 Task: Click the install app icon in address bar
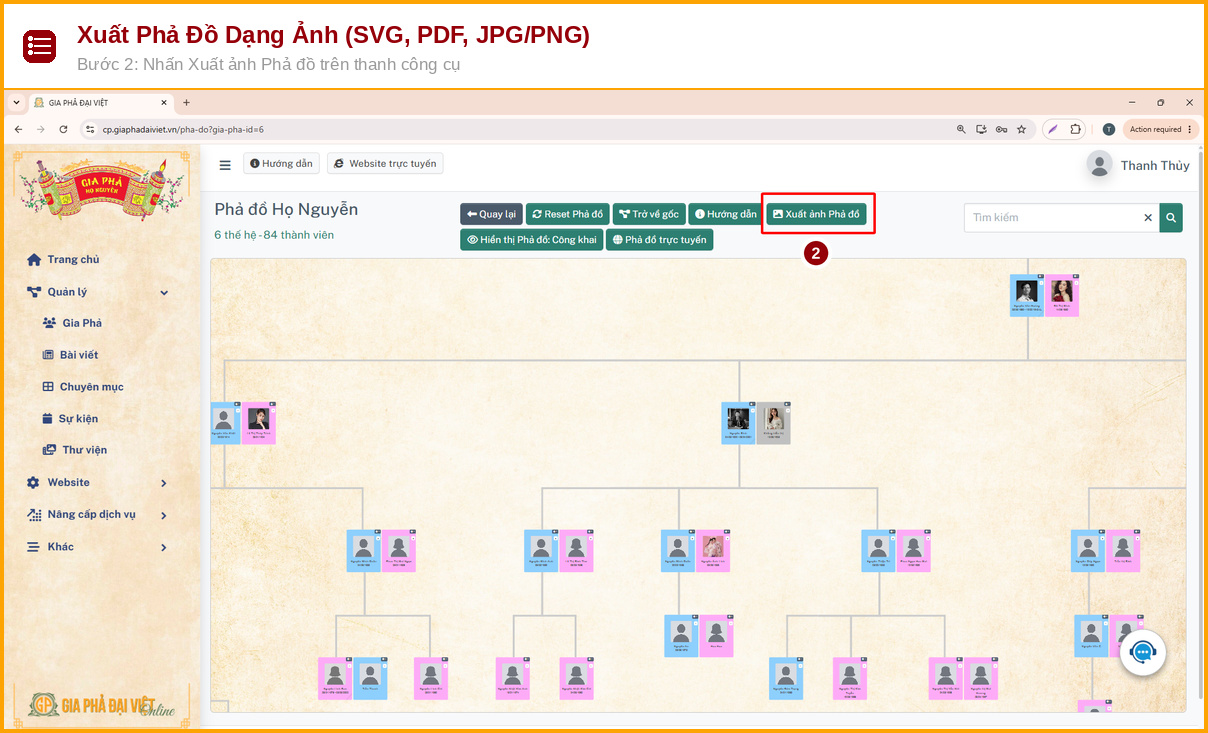(981, 129)
